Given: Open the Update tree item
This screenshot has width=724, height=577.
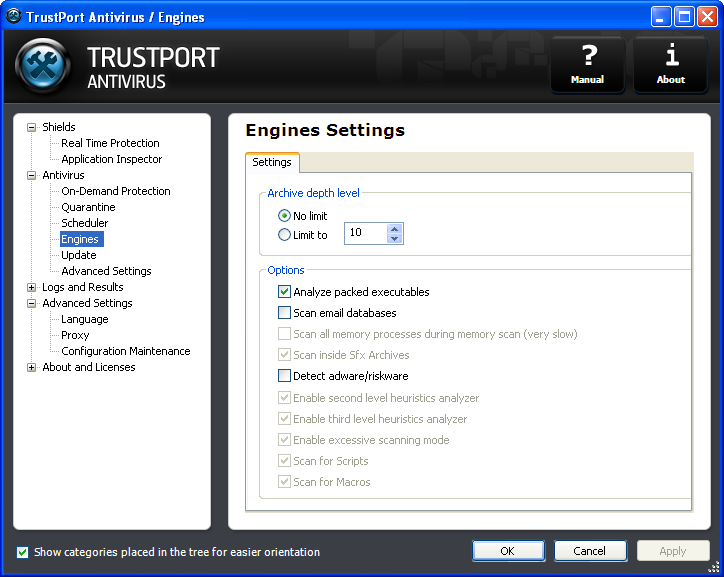Looking at the screenshot, I should tap(79, 255).
